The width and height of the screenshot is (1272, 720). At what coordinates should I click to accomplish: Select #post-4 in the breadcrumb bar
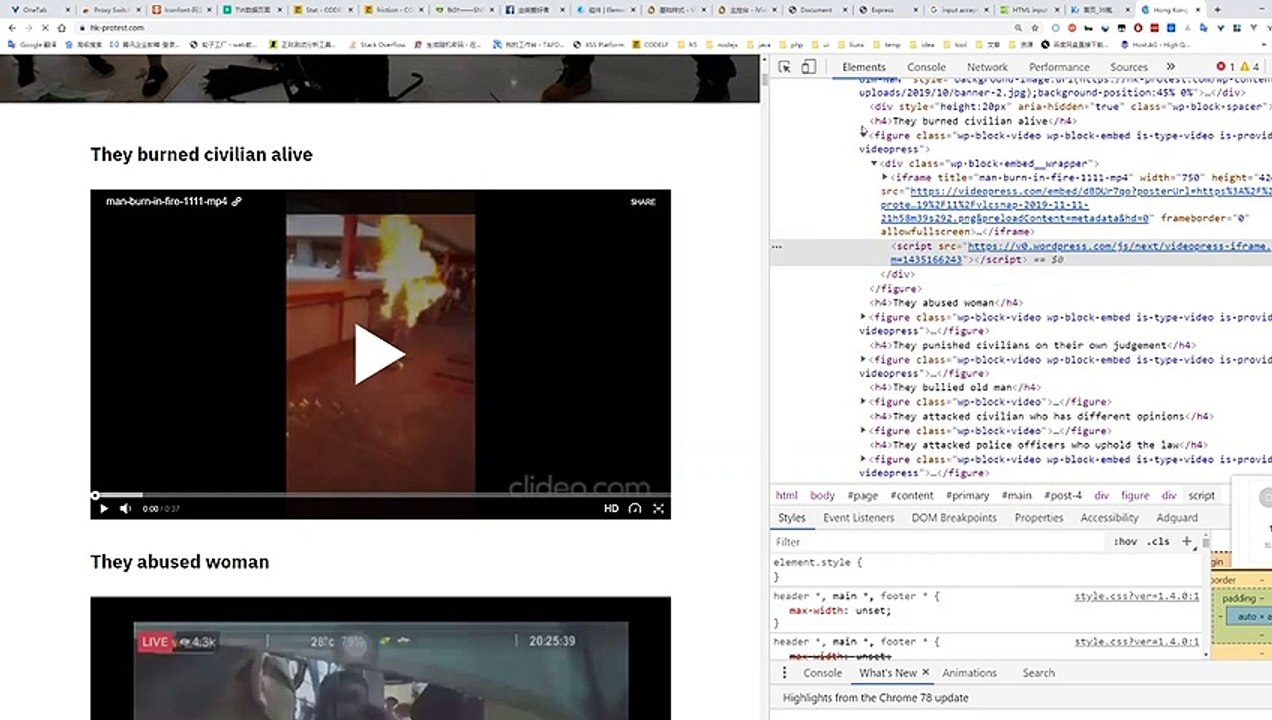pos(1063,495)
